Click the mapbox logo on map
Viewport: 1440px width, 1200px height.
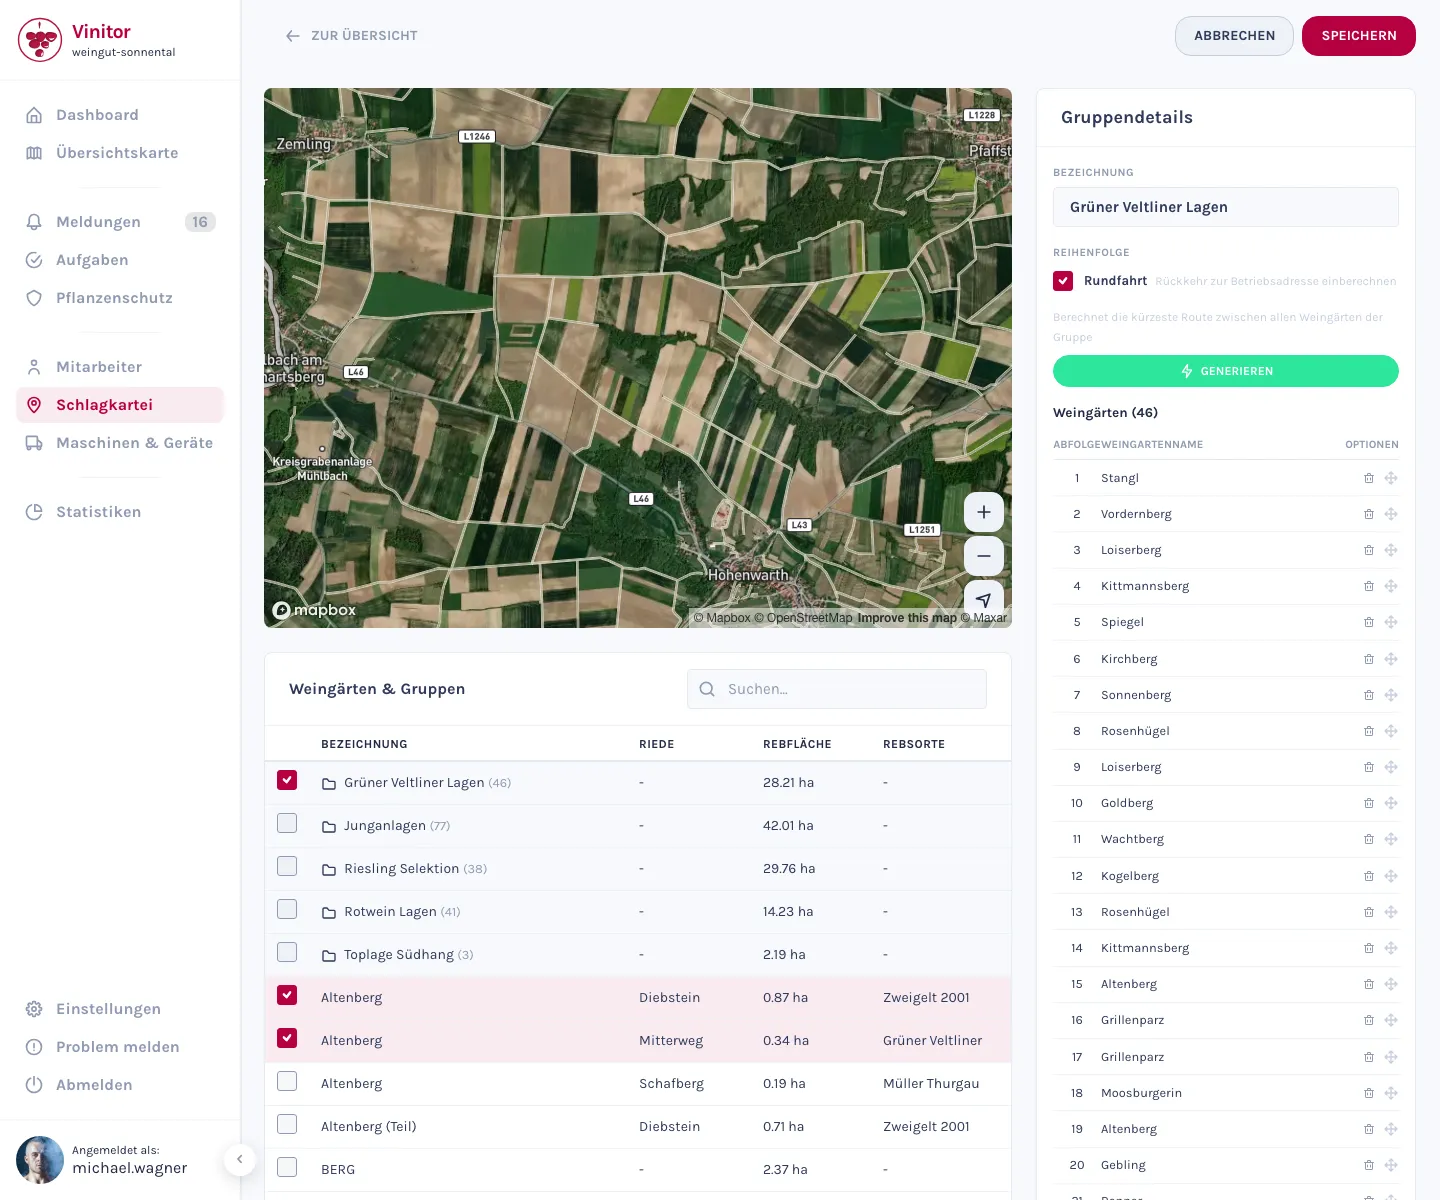coord(315,610)
